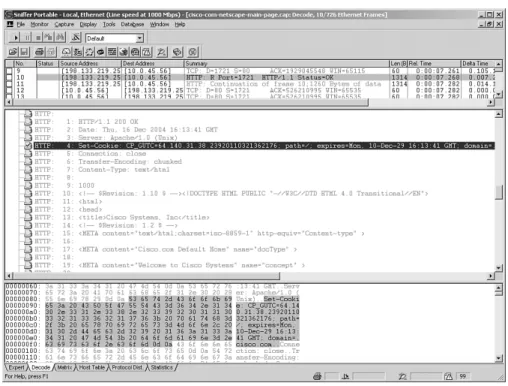The width and height of the screenshot is (508, 386).
Task: Open the Help menu
Action: (180, 24)
